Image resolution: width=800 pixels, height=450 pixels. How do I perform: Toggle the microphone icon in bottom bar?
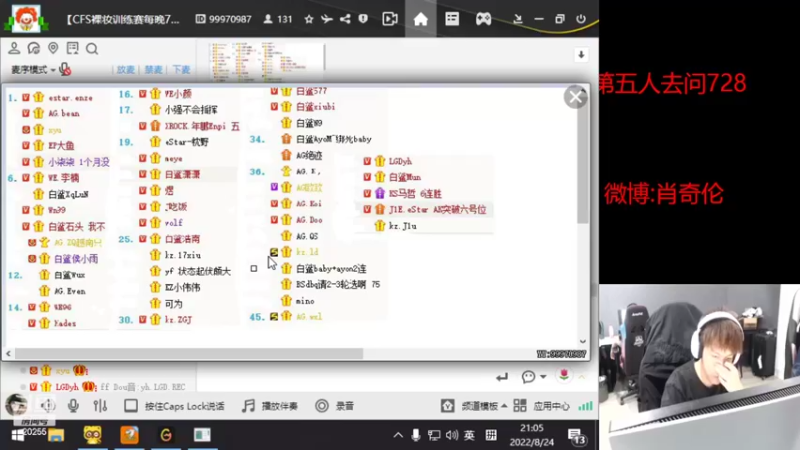coord(73,406)
